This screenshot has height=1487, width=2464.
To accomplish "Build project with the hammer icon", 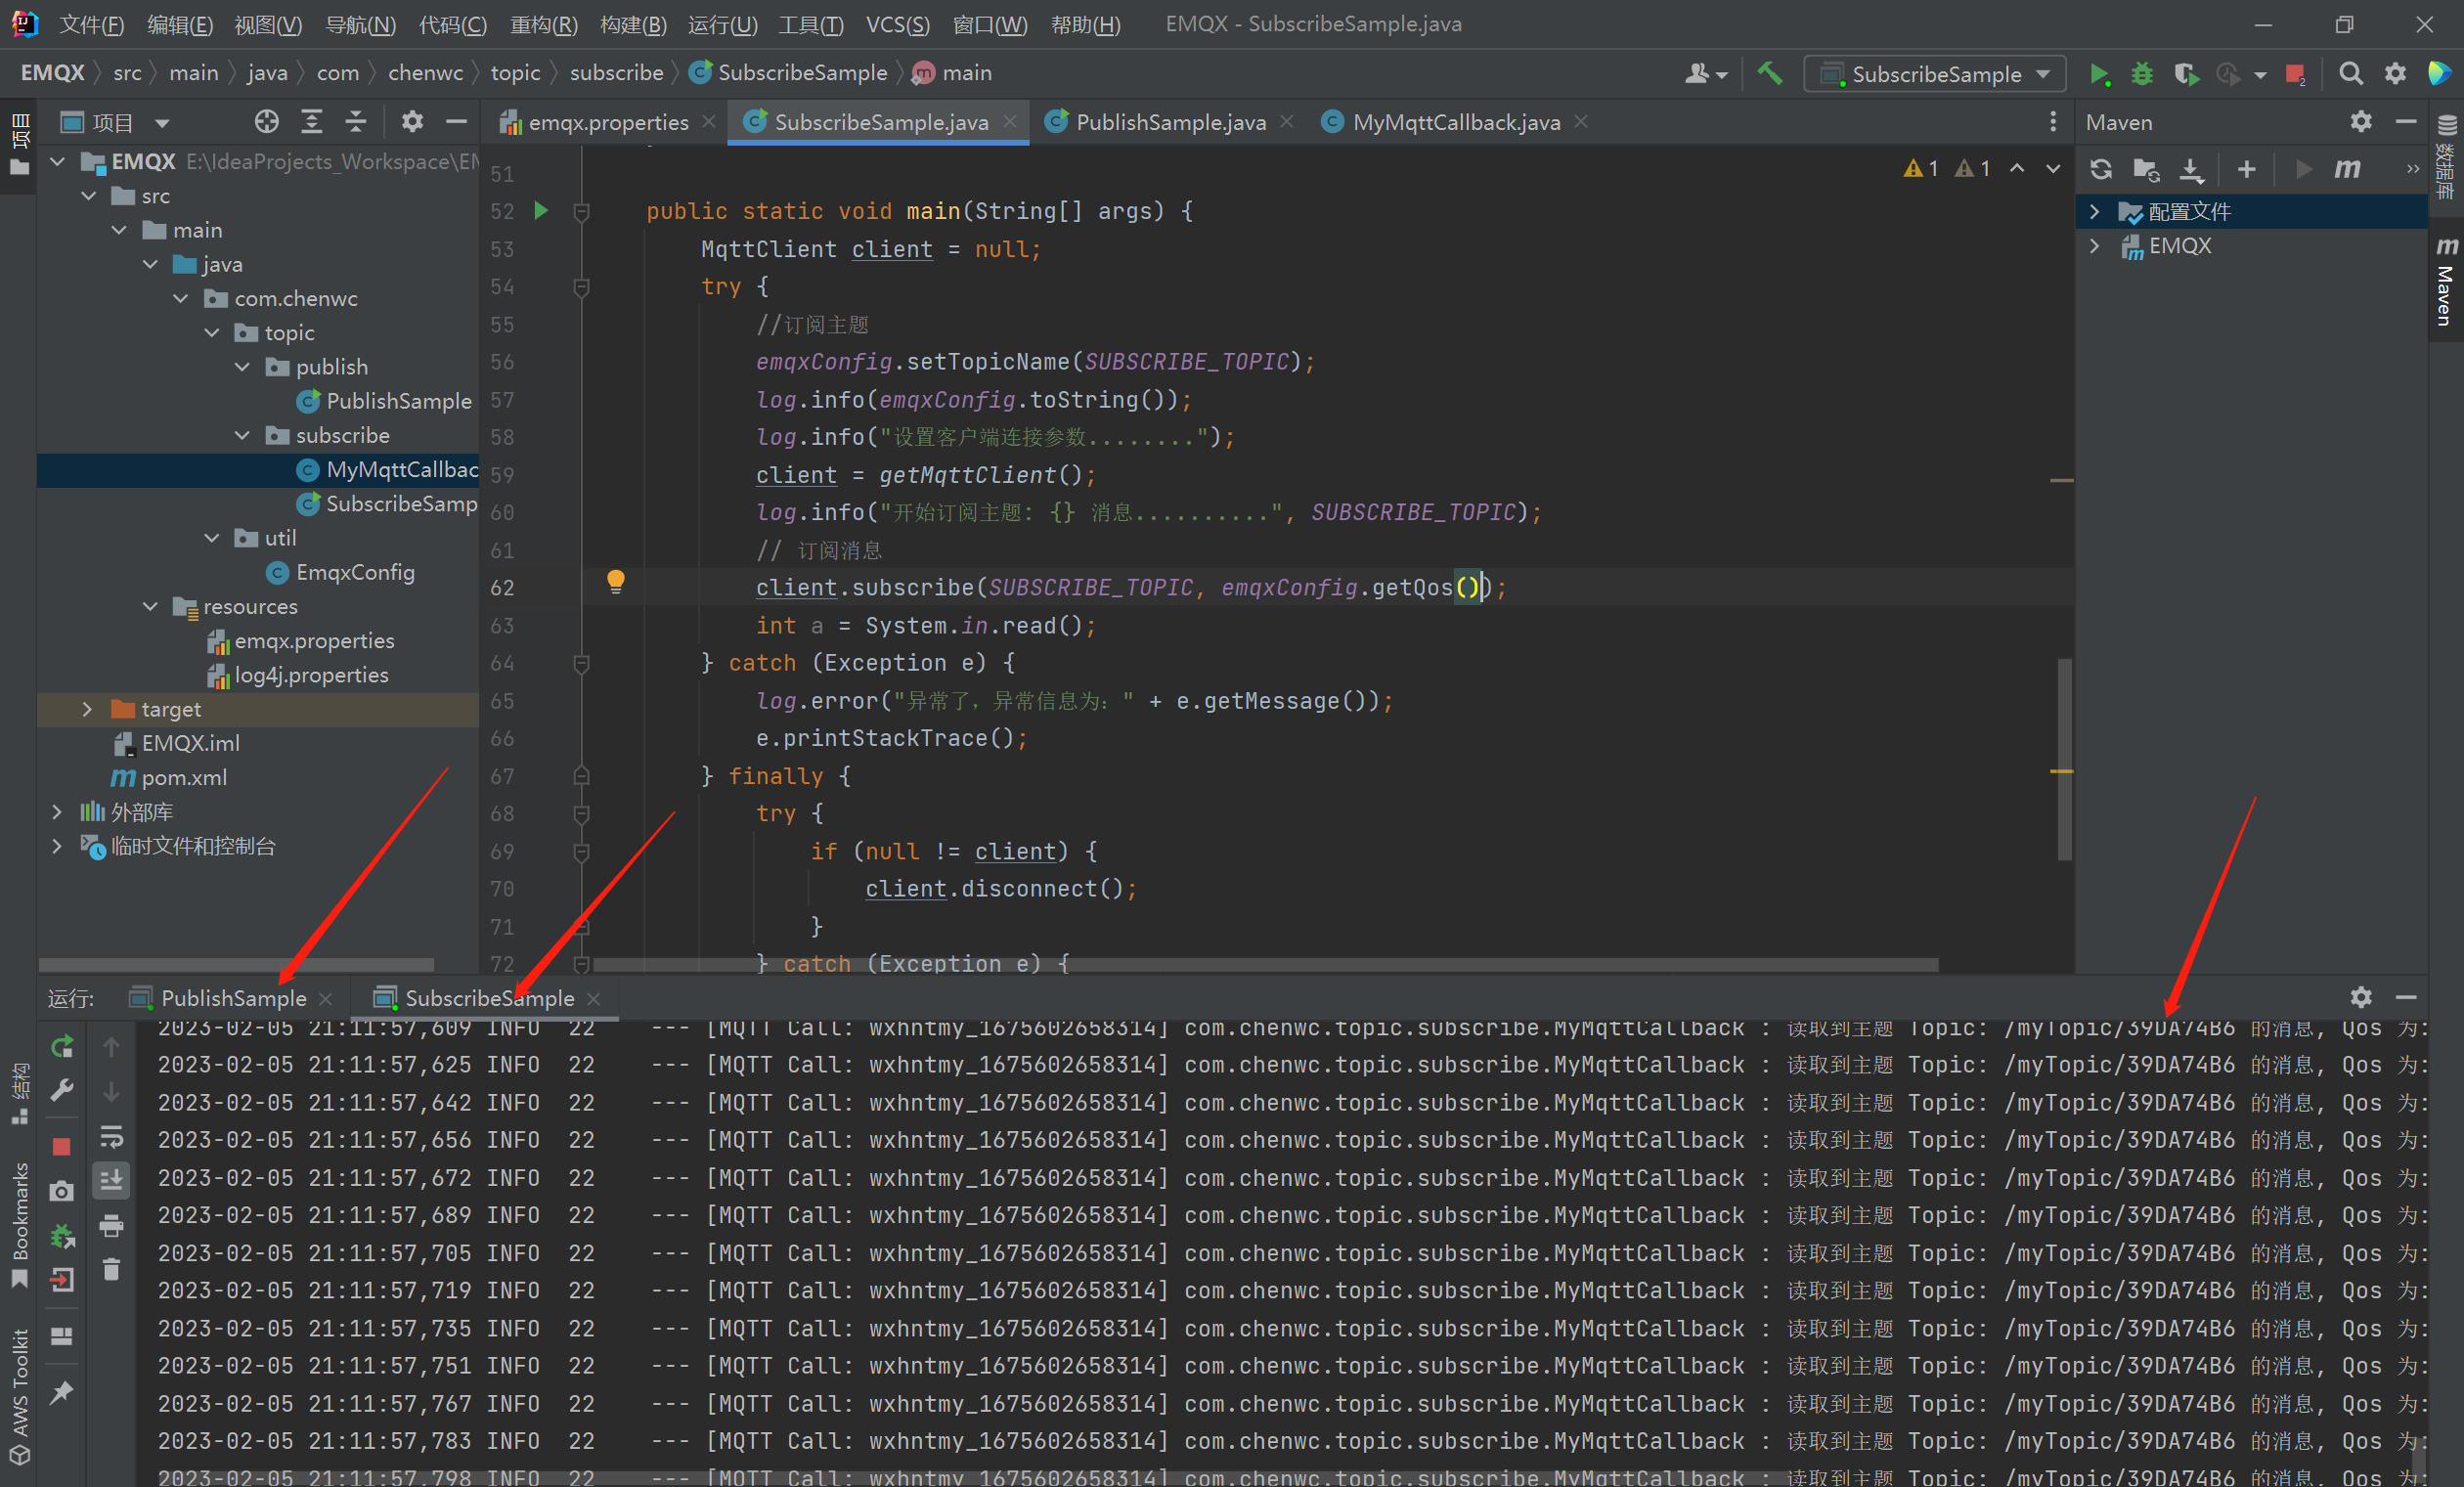I will click(x=1769, y=73).
